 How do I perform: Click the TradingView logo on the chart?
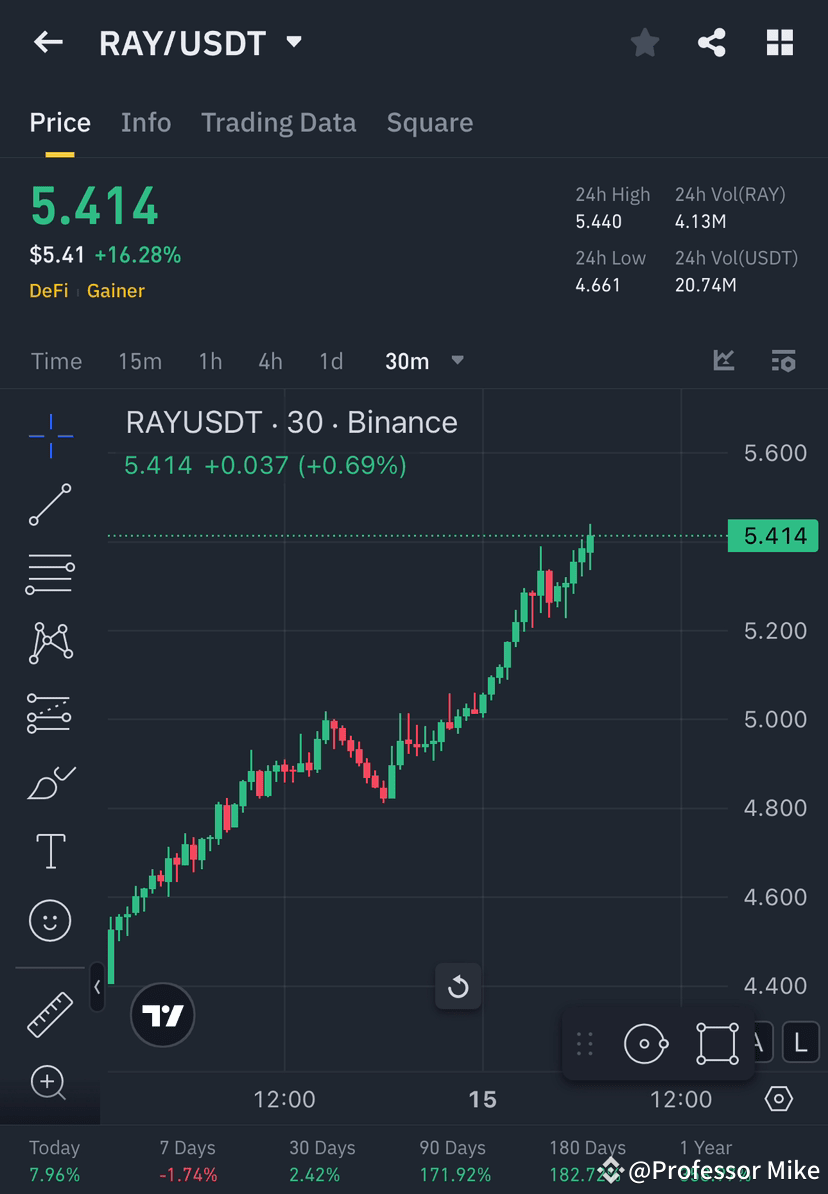pos(162,1015)
